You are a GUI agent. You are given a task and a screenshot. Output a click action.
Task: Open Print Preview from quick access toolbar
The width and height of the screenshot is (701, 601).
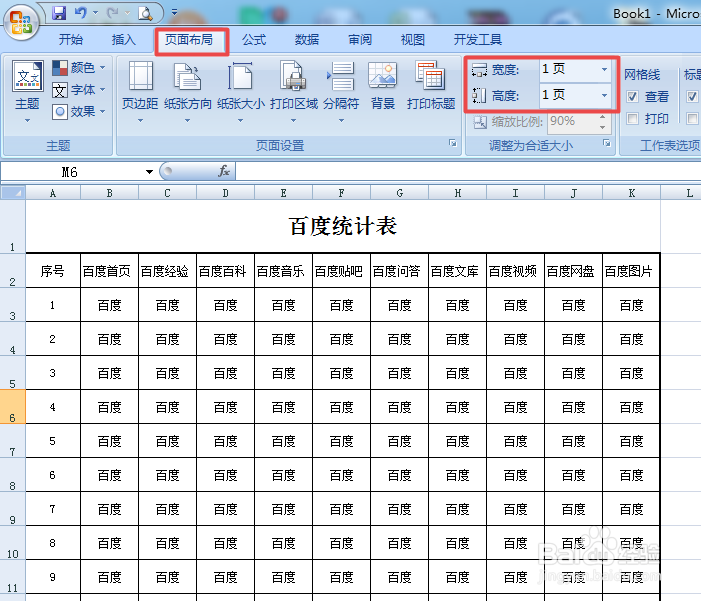click(x=145, y=13)
